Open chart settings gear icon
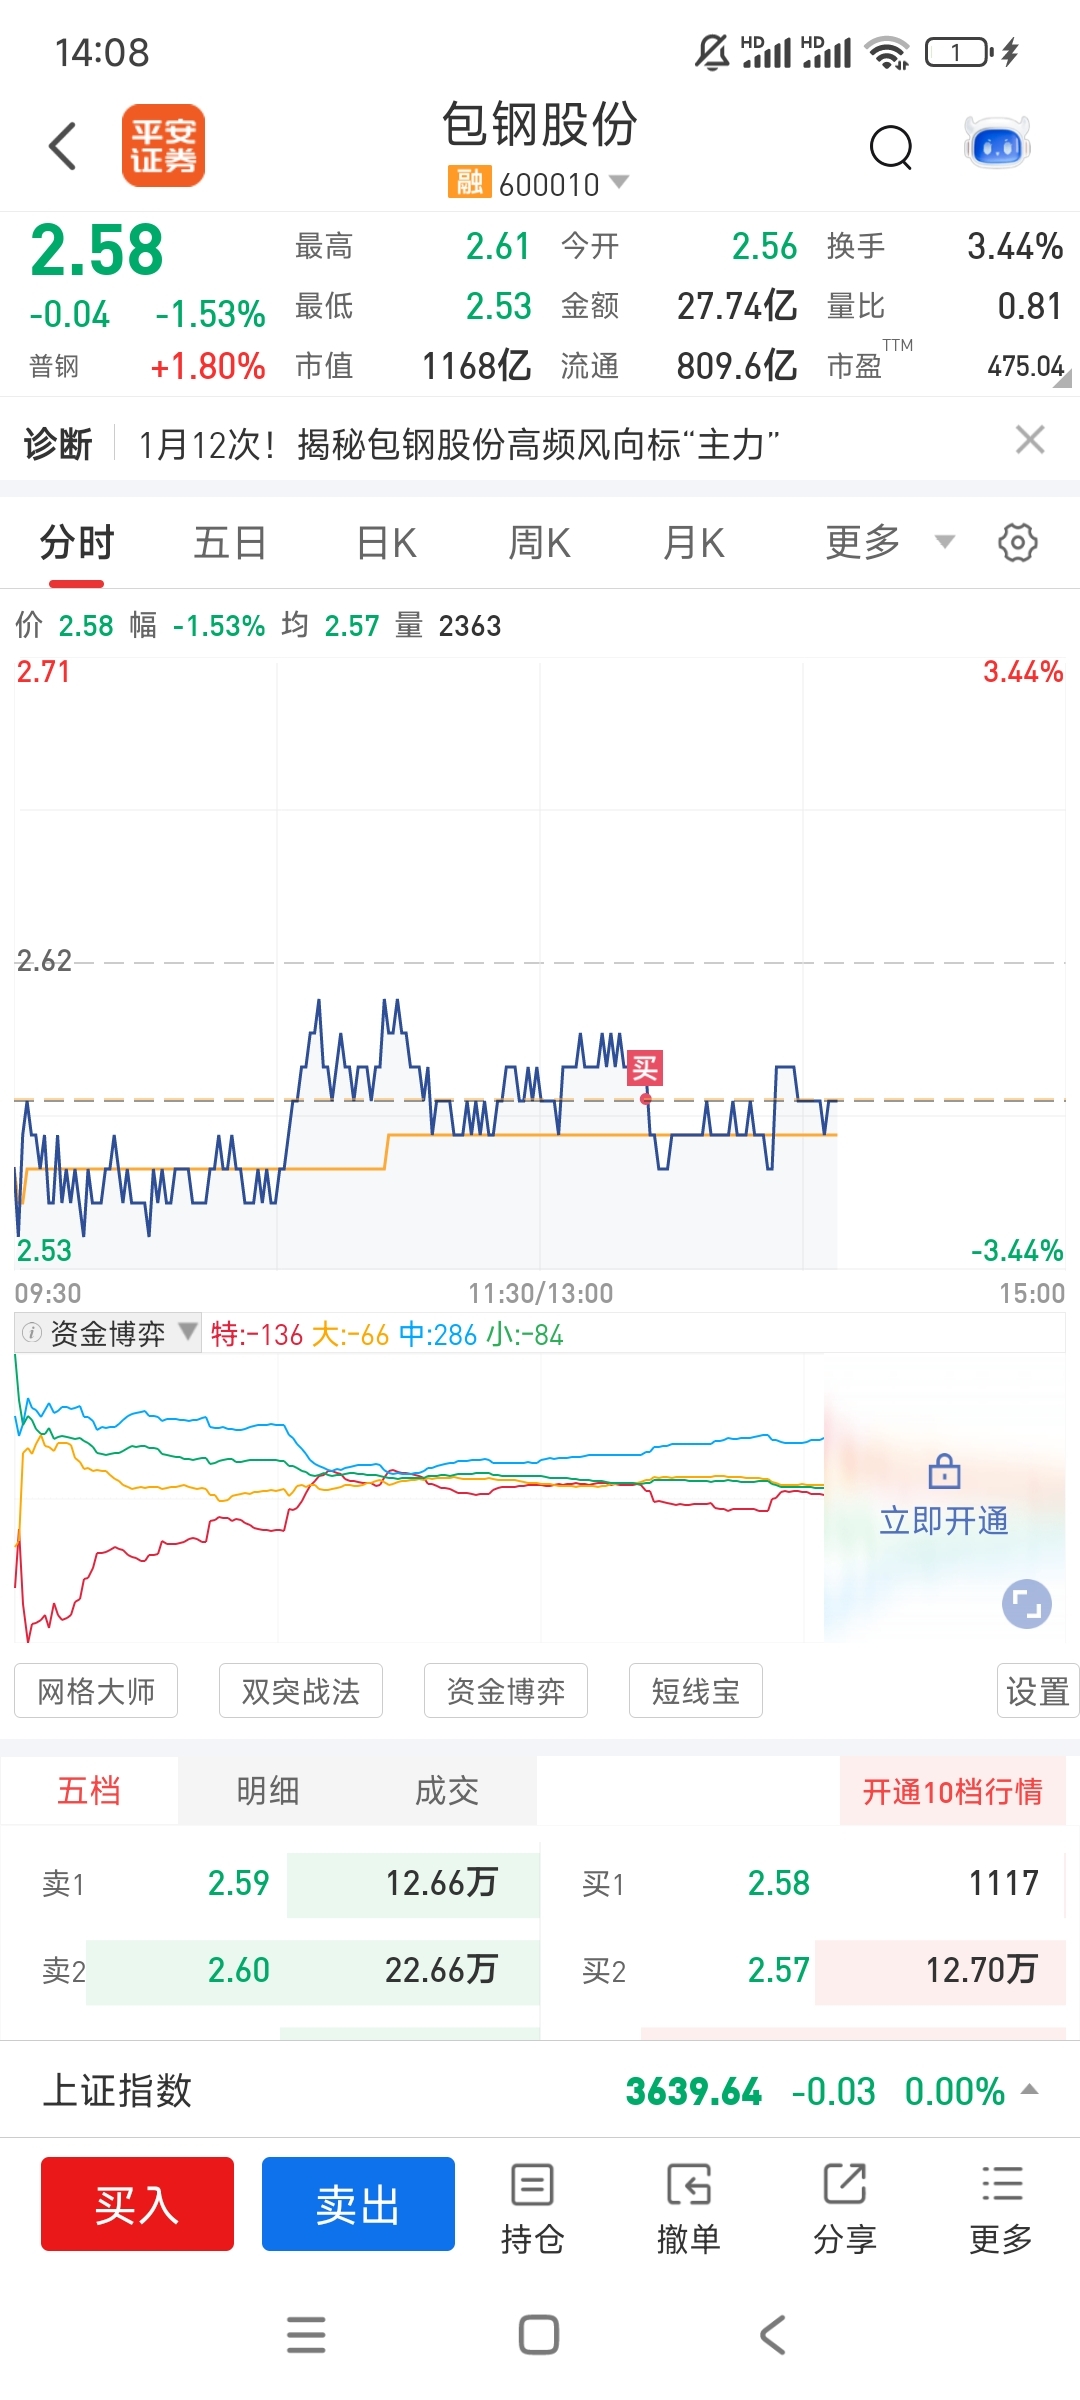Viewport: 1080px width, 2400px height. tap(1018, 543)
